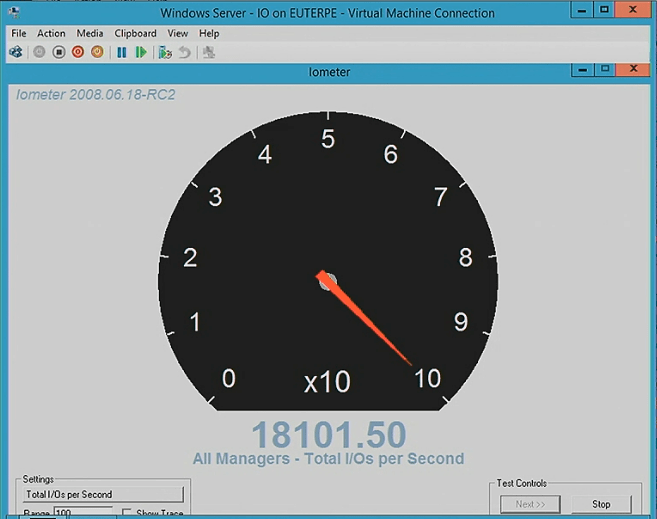657x519 pixels.
Task: Click the Iometer 2008.06.18-RC2 version text
Action: point(96,95)
